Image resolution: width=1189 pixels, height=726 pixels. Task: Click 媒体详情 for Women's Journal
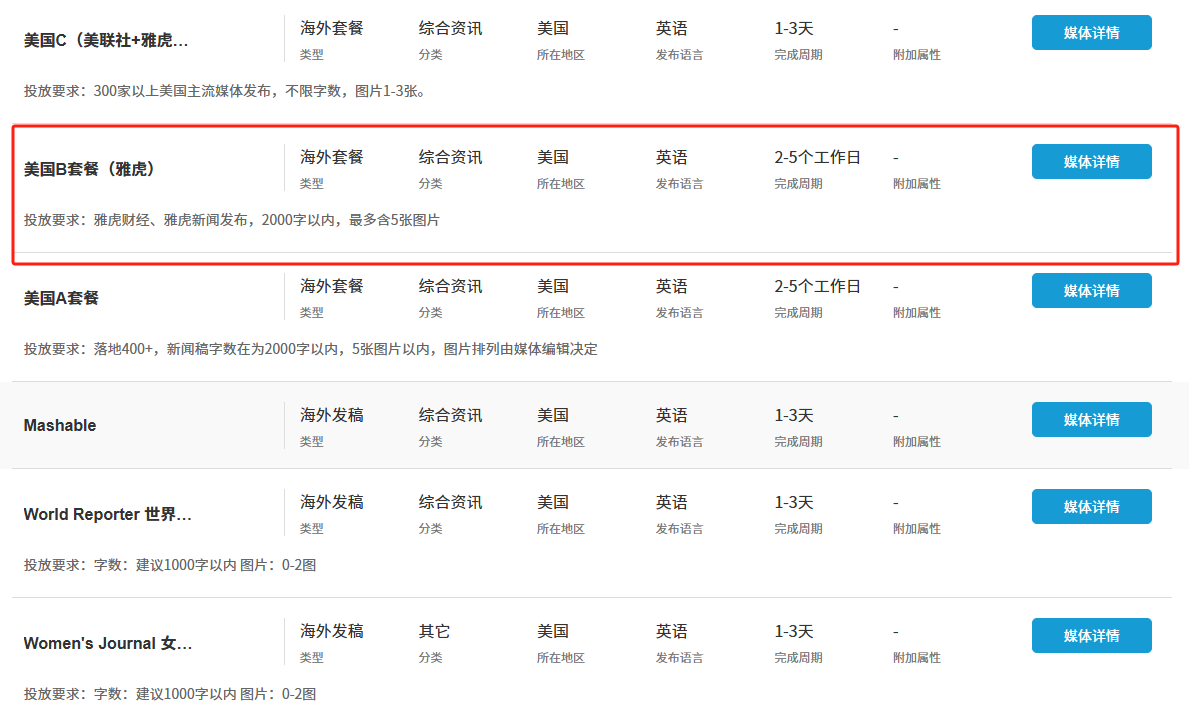coord(1091,636)
